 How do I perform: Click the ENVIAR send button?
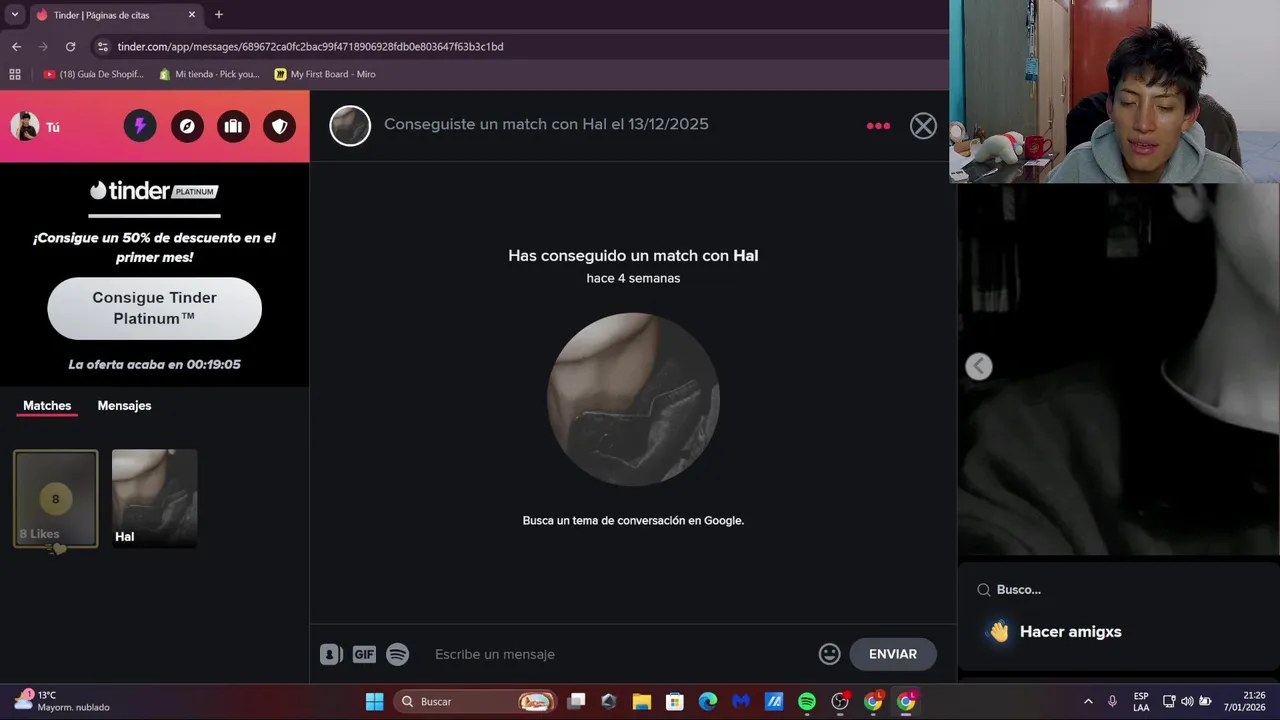click(893, 654)
